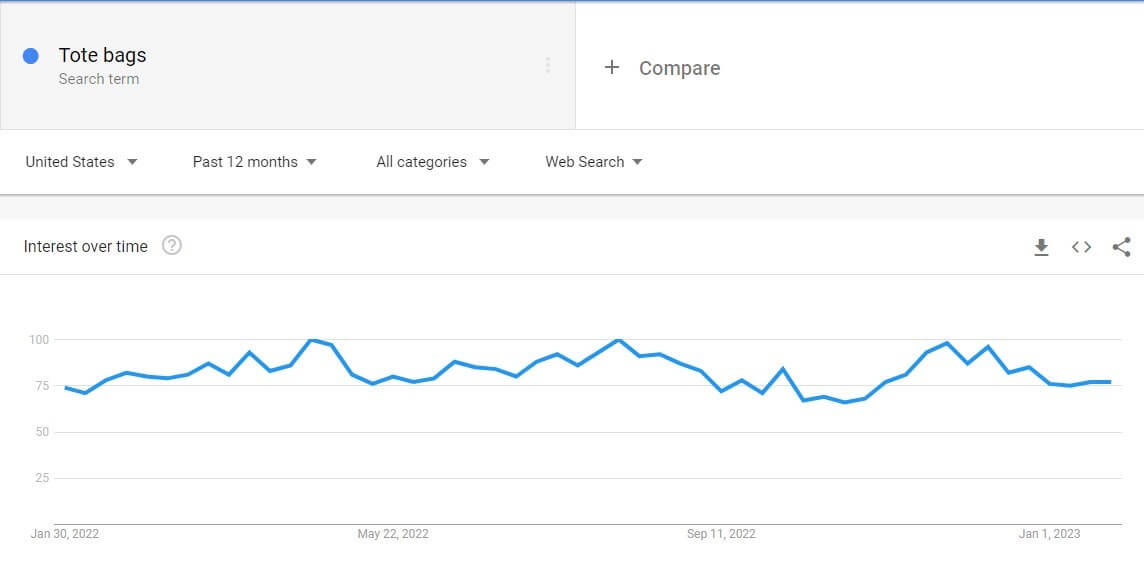The height and width of the screenshot is (575, 1144).
Task: Select the Jan 30, 2022 axis label
Action: pos(65,533)
